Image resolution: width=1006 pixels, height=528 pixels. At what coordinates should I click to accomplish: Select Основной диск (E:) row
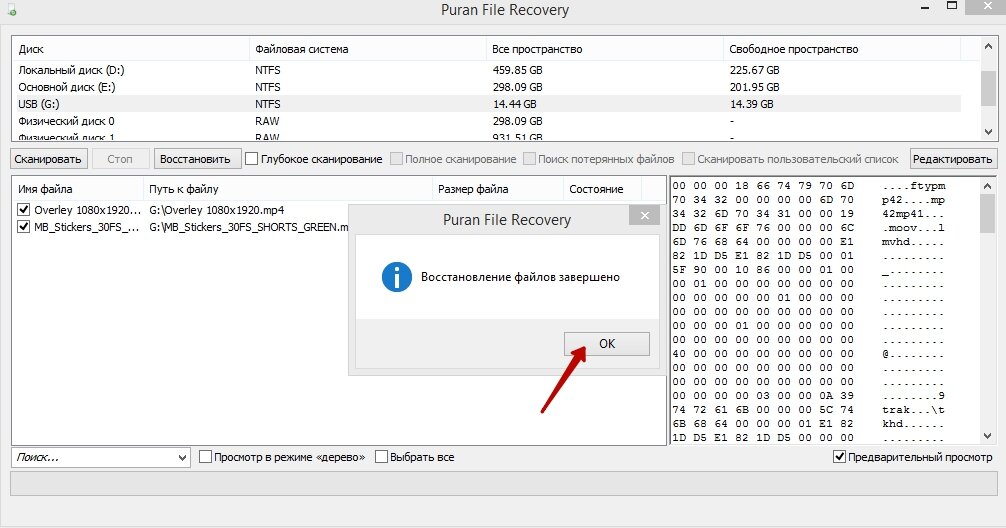coord(486,87)
